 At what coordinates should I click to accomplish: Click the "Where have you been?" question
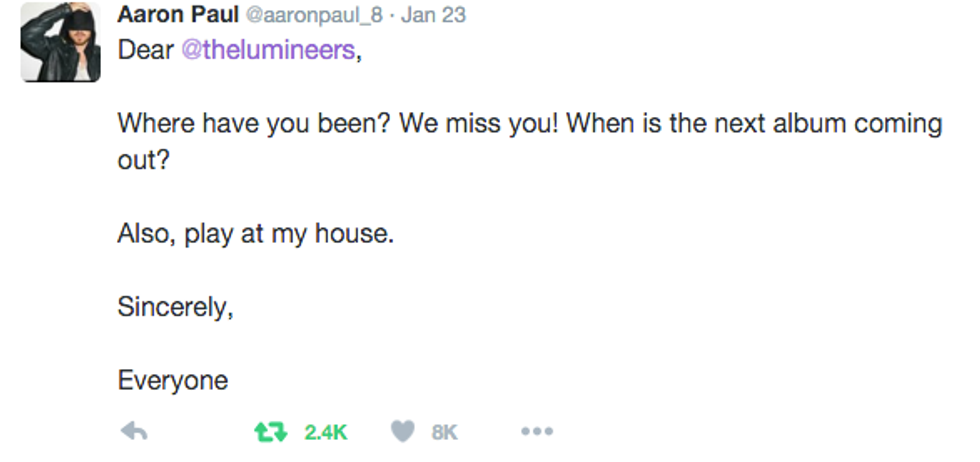click(x=251, y=124)
